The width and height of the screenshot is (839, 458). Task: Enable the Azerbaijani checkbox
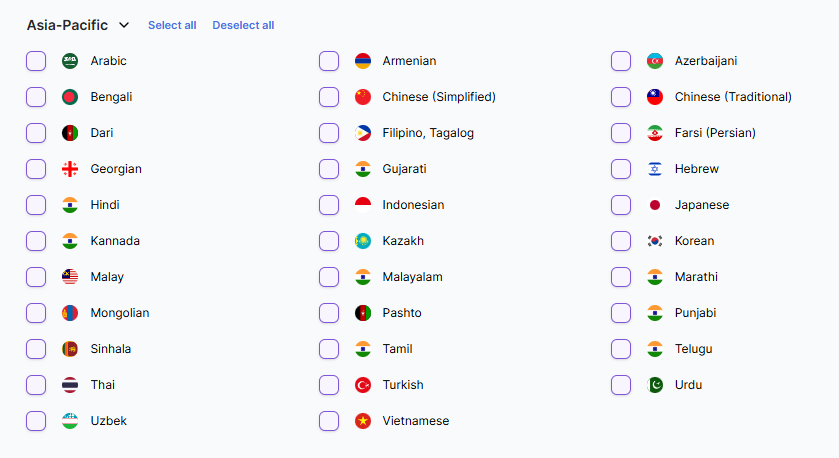621,61
